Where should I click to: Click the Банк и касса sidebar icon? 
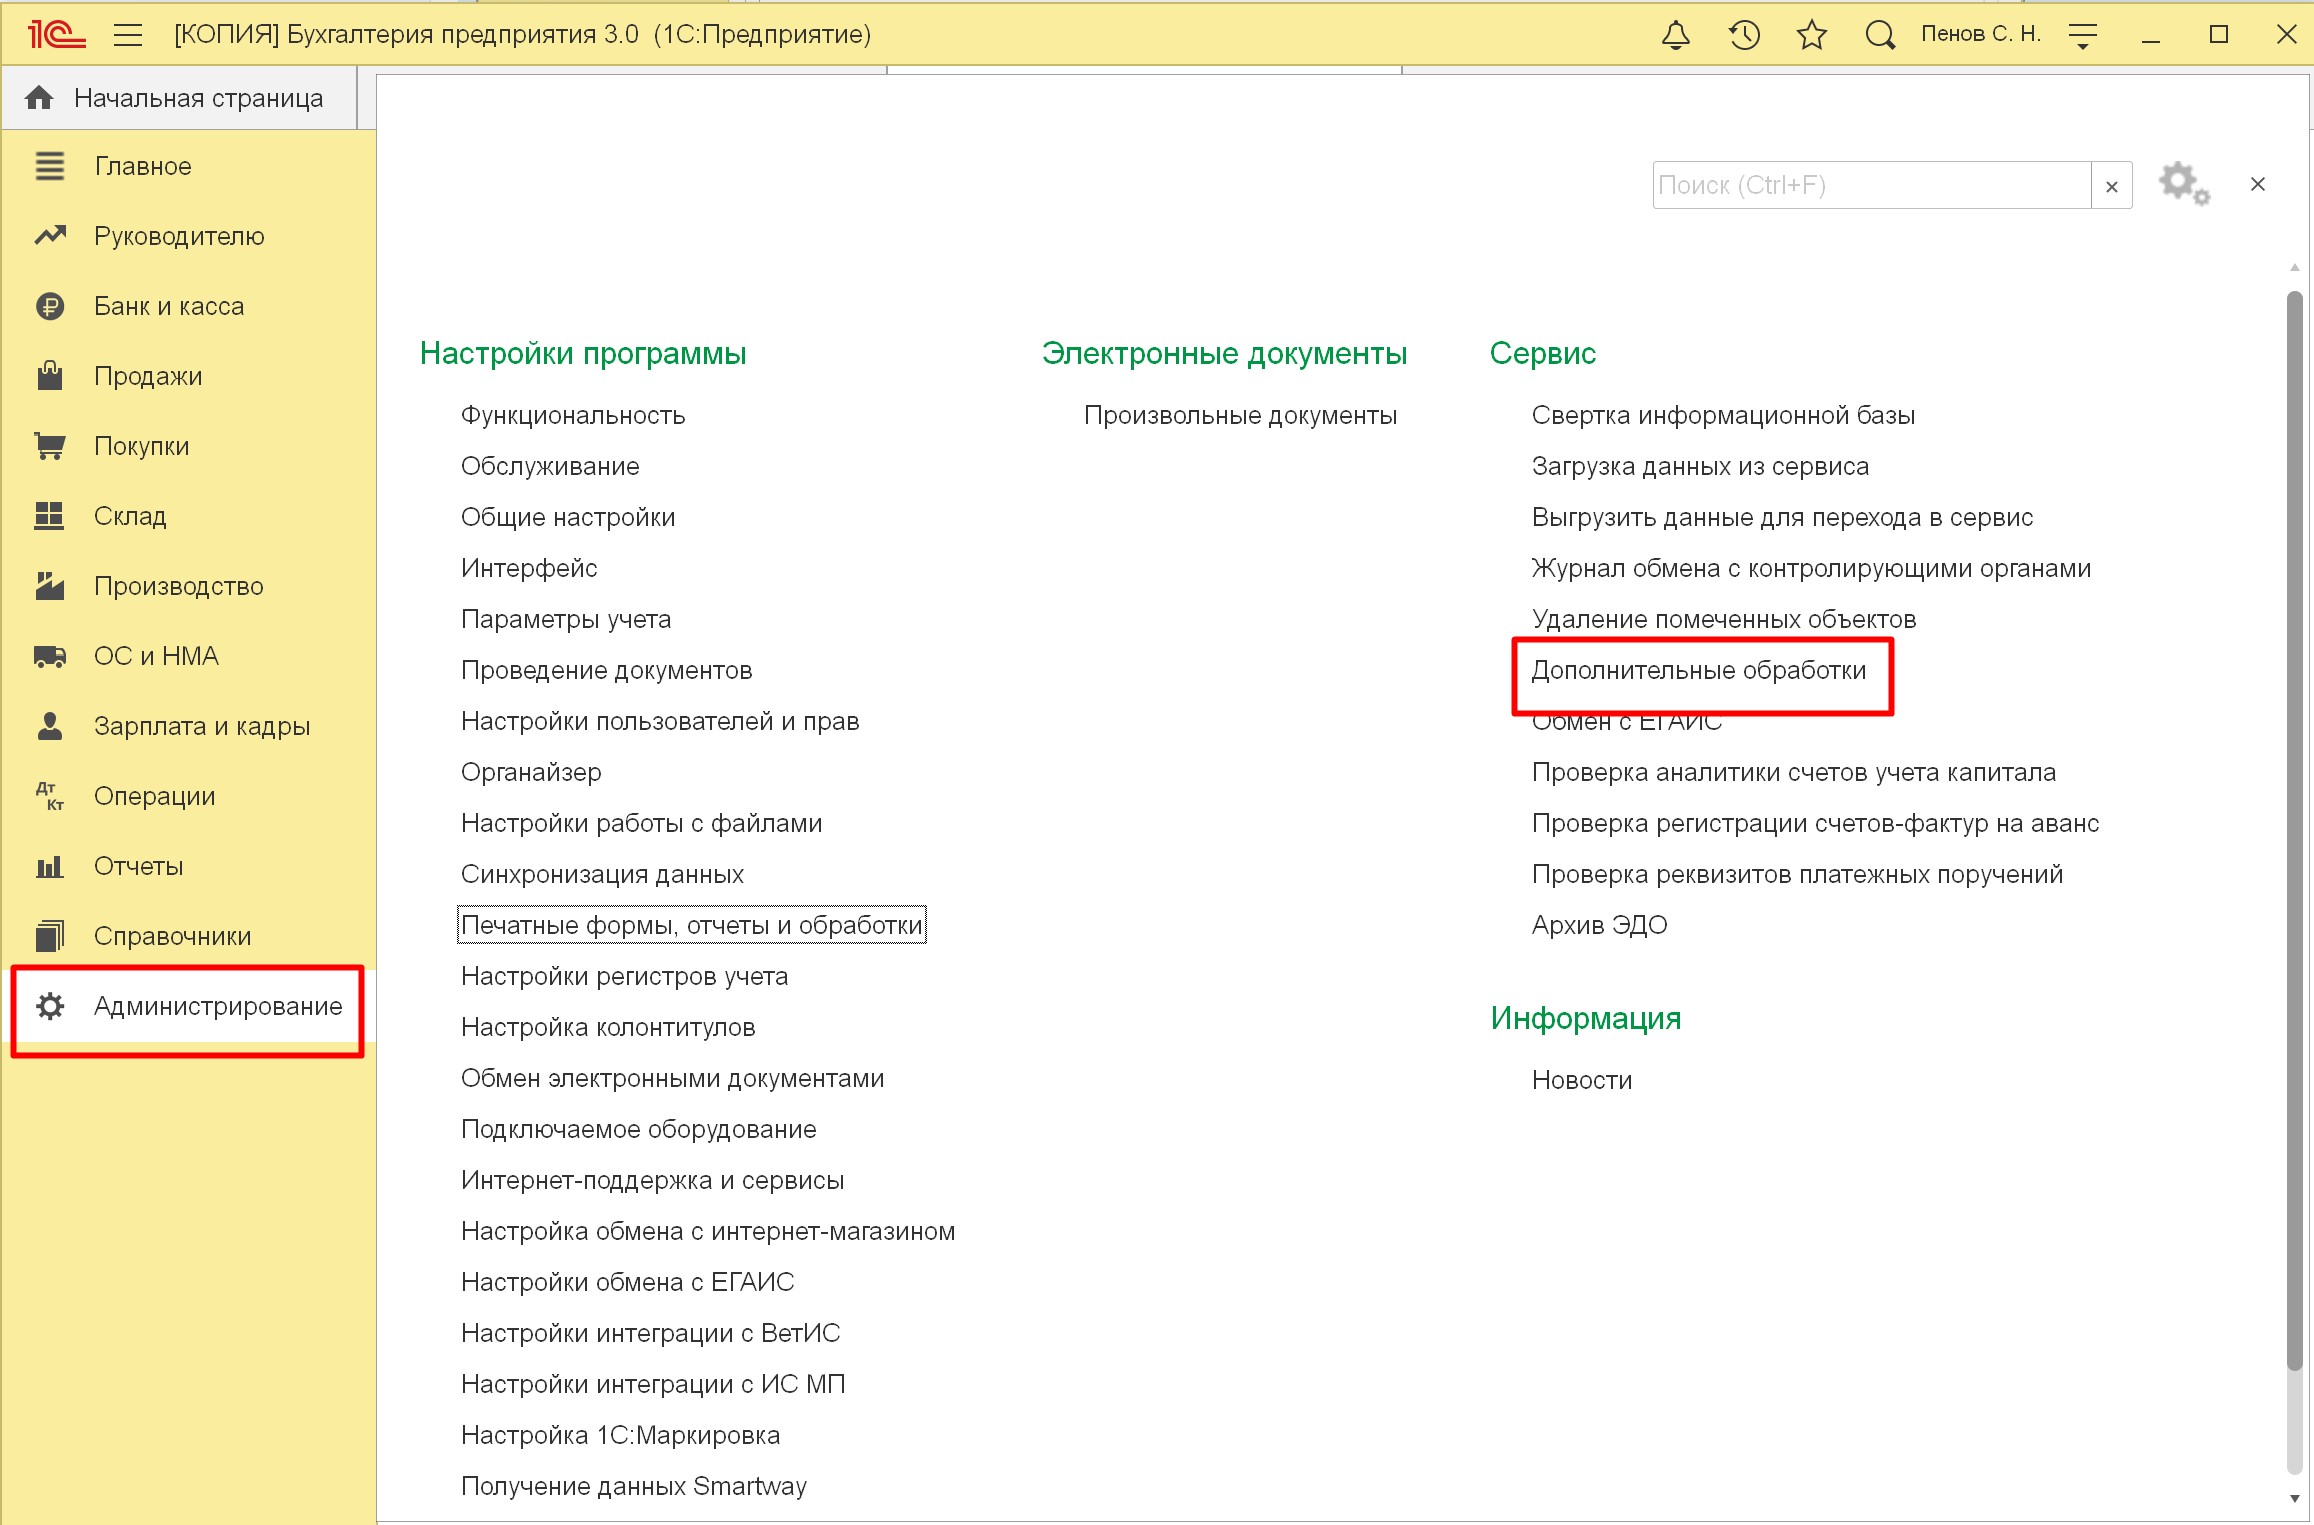[x=48, y=306]
